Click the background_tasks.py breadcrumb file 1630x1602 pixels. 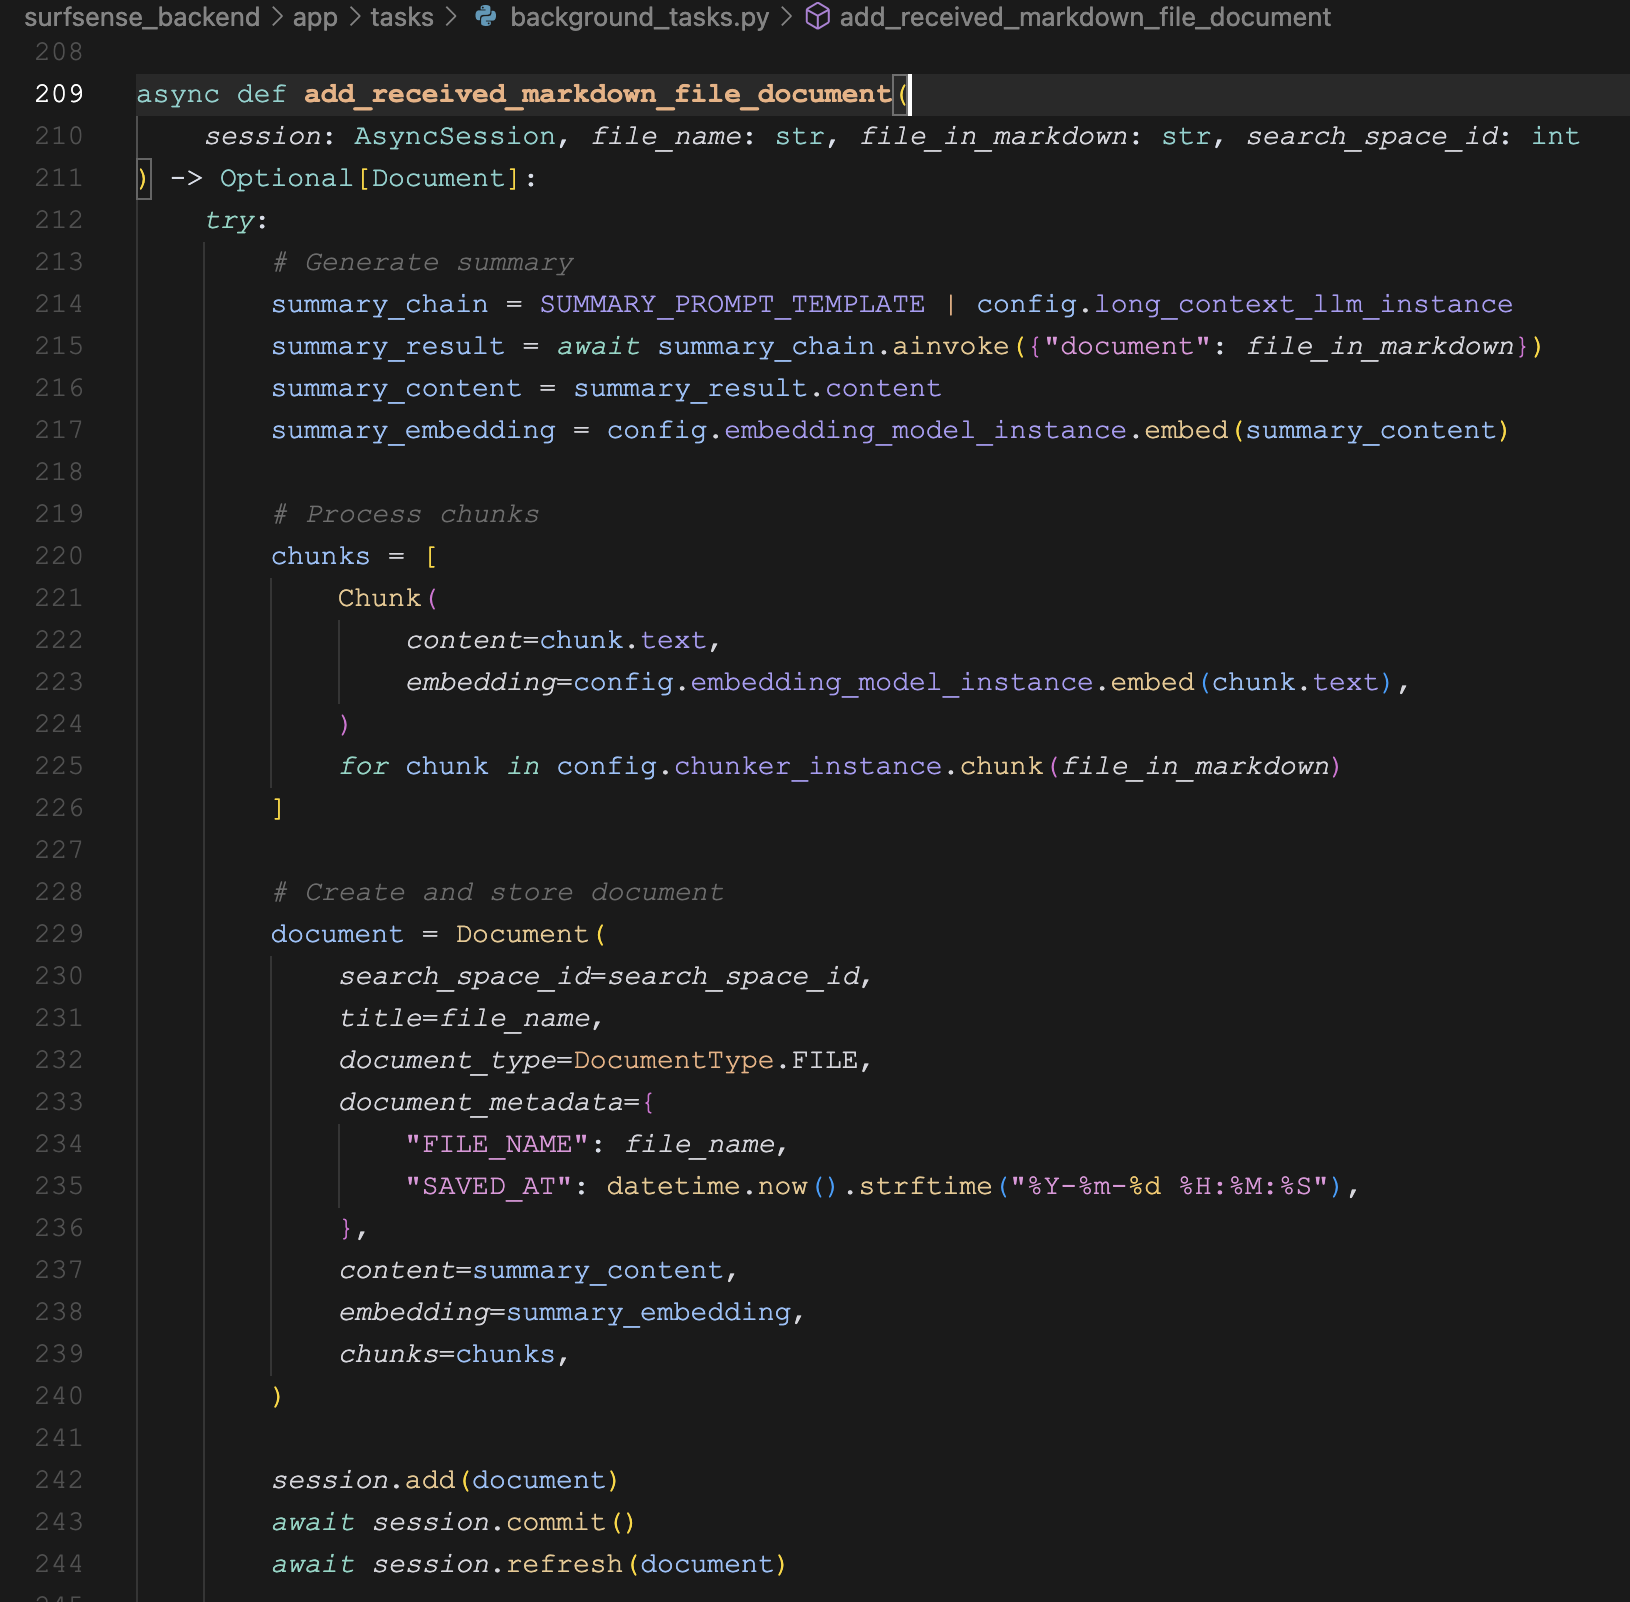click(x=639, y=17)
